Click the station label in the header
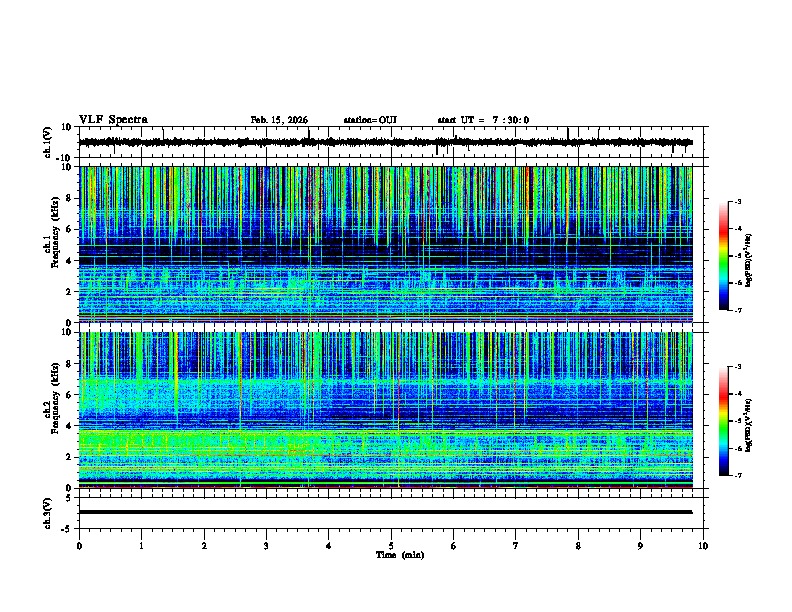 370,120
